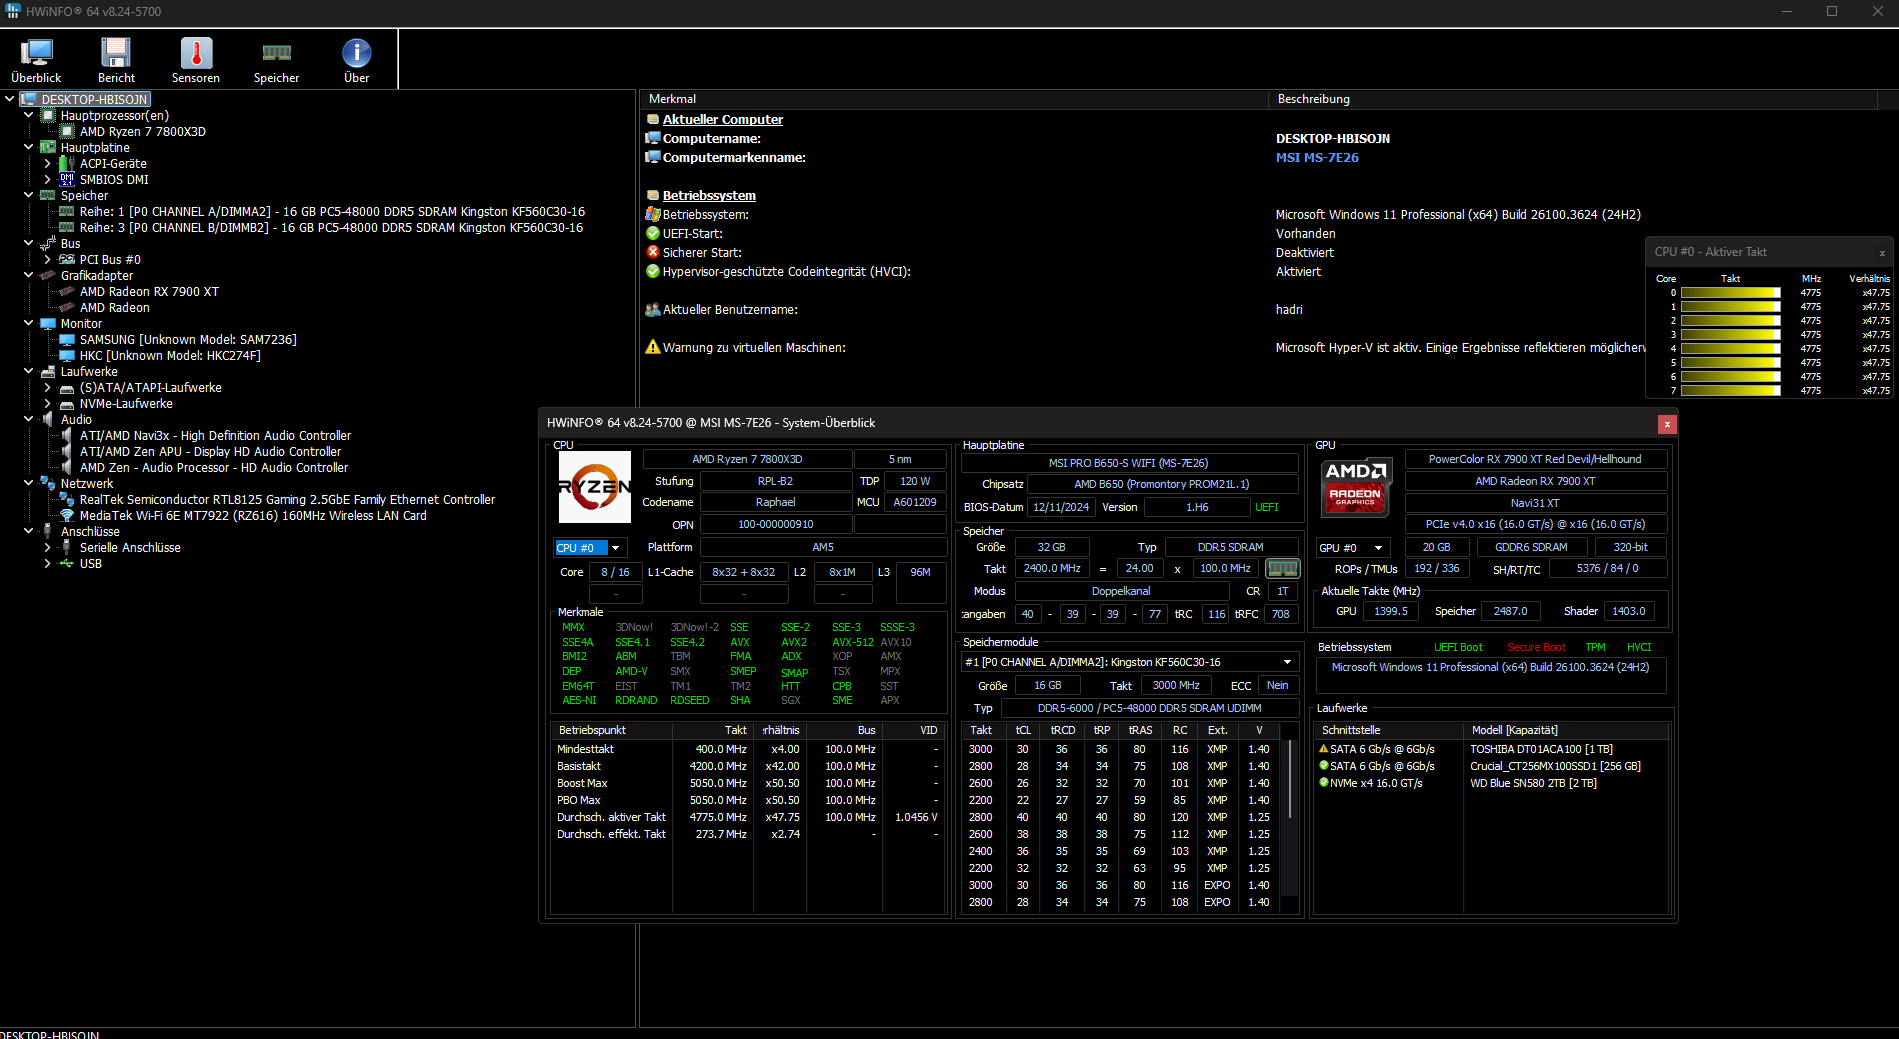Click the Core 4 clock bar
Image resolution: width=1899 pixels, height=1039 pixels.
tap(1731, 349)
